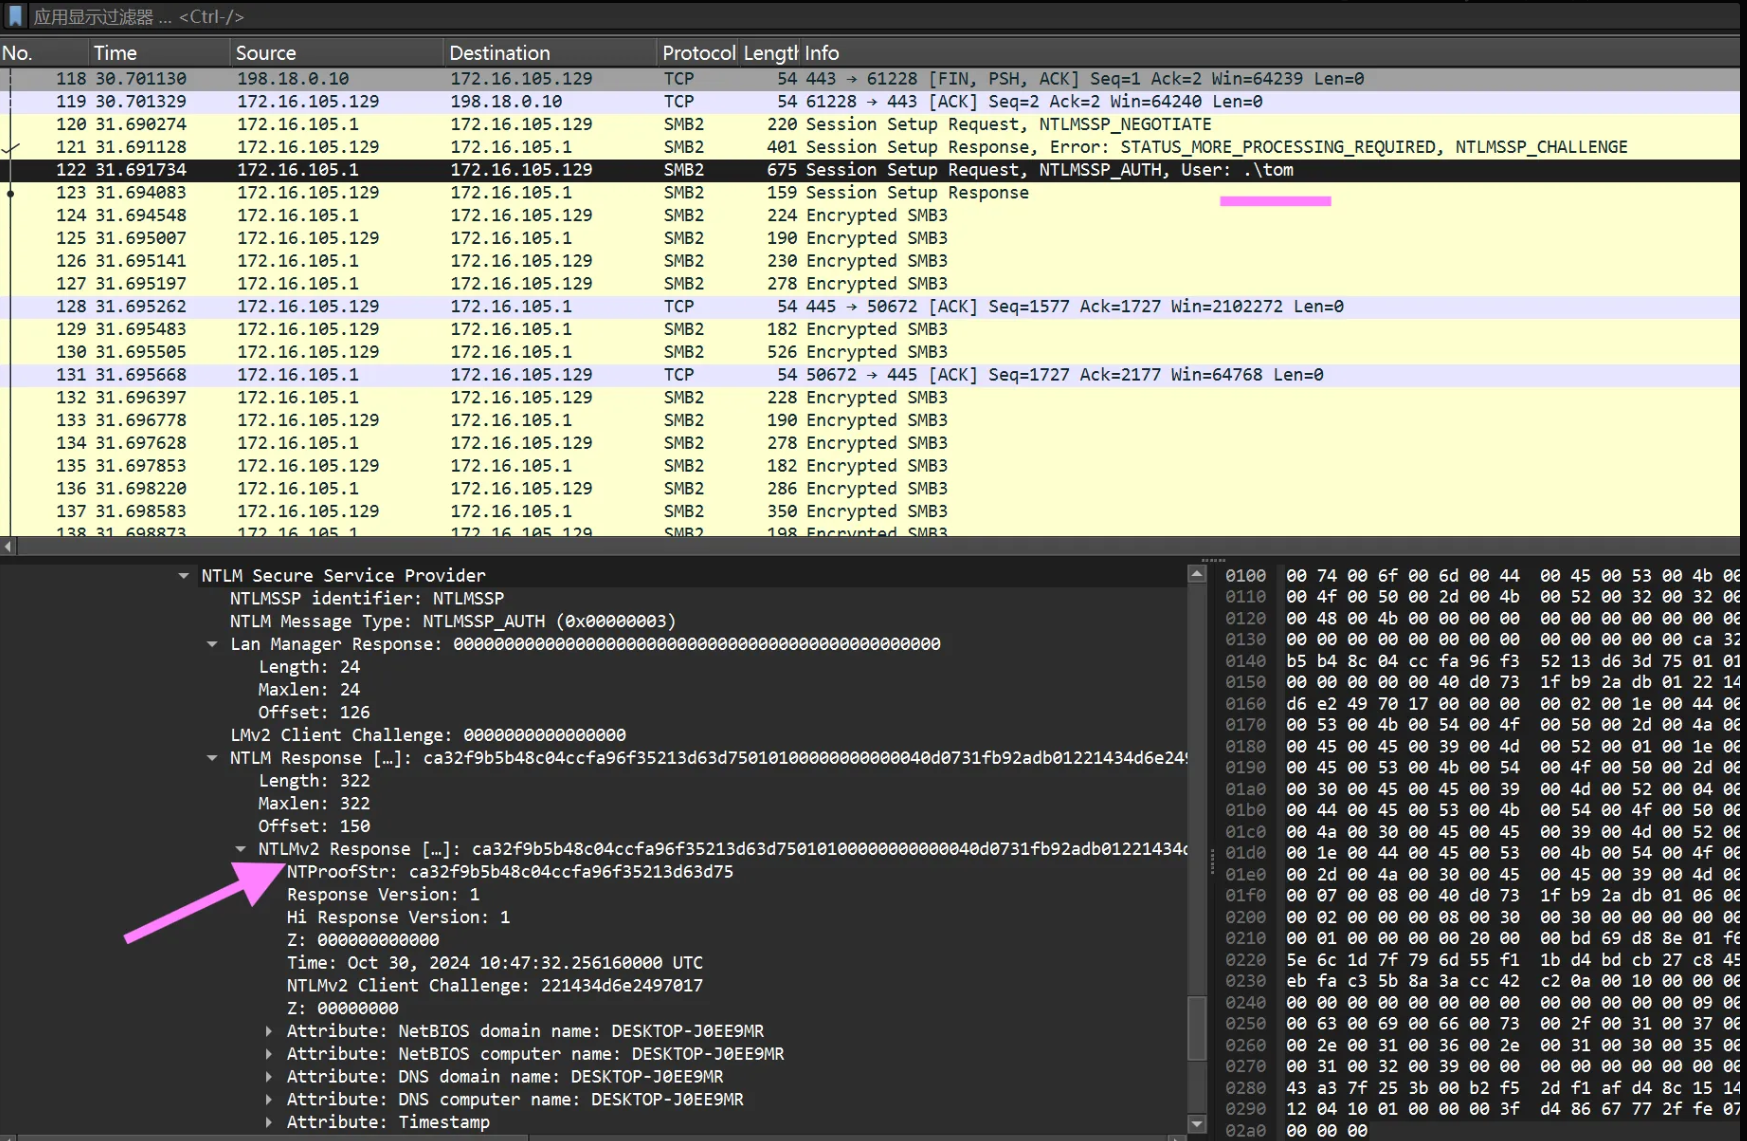Image resolution: width=1747 pixels, height=1141 pixels.
Task: Select NTLM Message Type NTLMSSP_AUTH field
Action: (x=453, y=622)
